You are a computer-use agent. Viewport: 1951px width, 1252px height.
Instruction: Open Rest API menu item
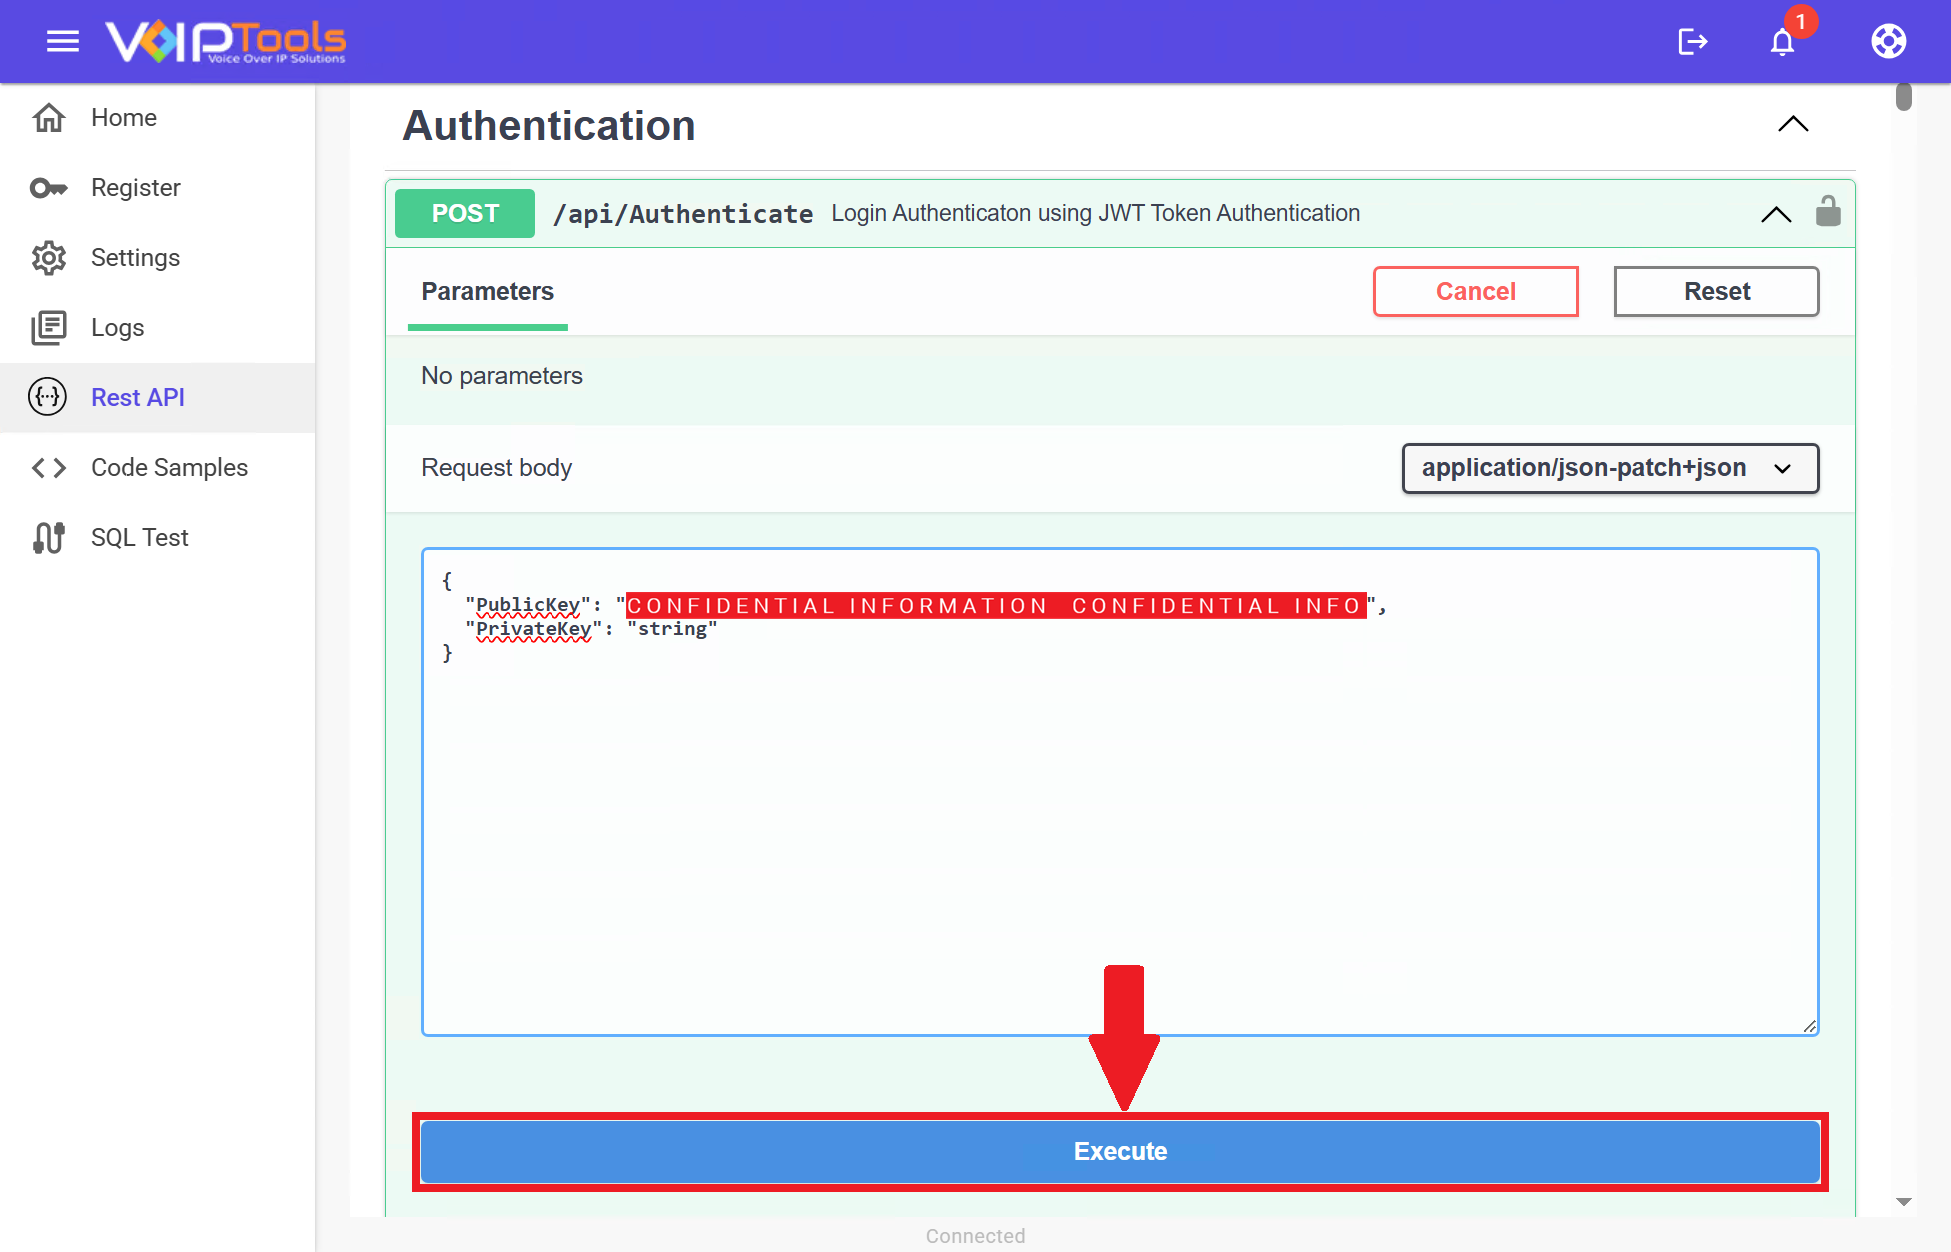click(x=138, y=398)
